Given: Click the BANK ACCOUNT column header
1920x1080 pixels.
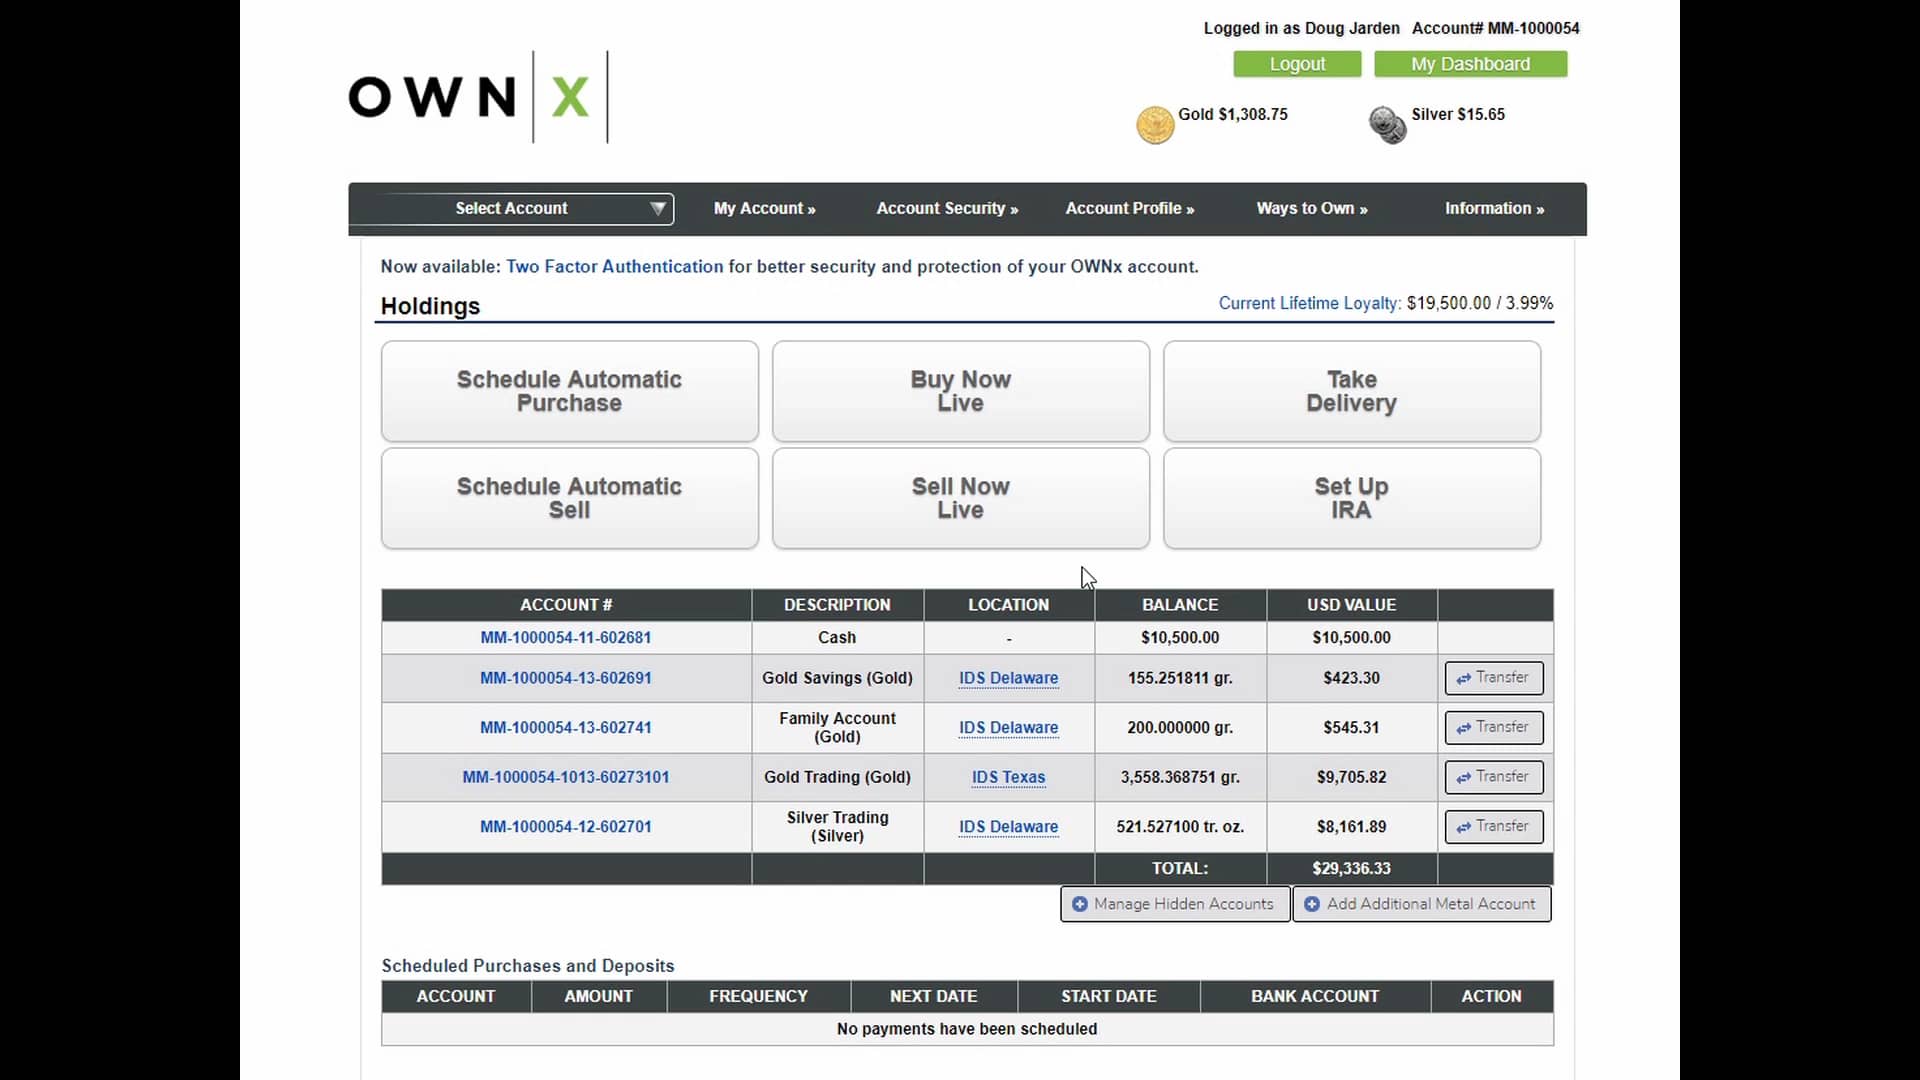Looking at the screenshot, I should [1315, 997].
